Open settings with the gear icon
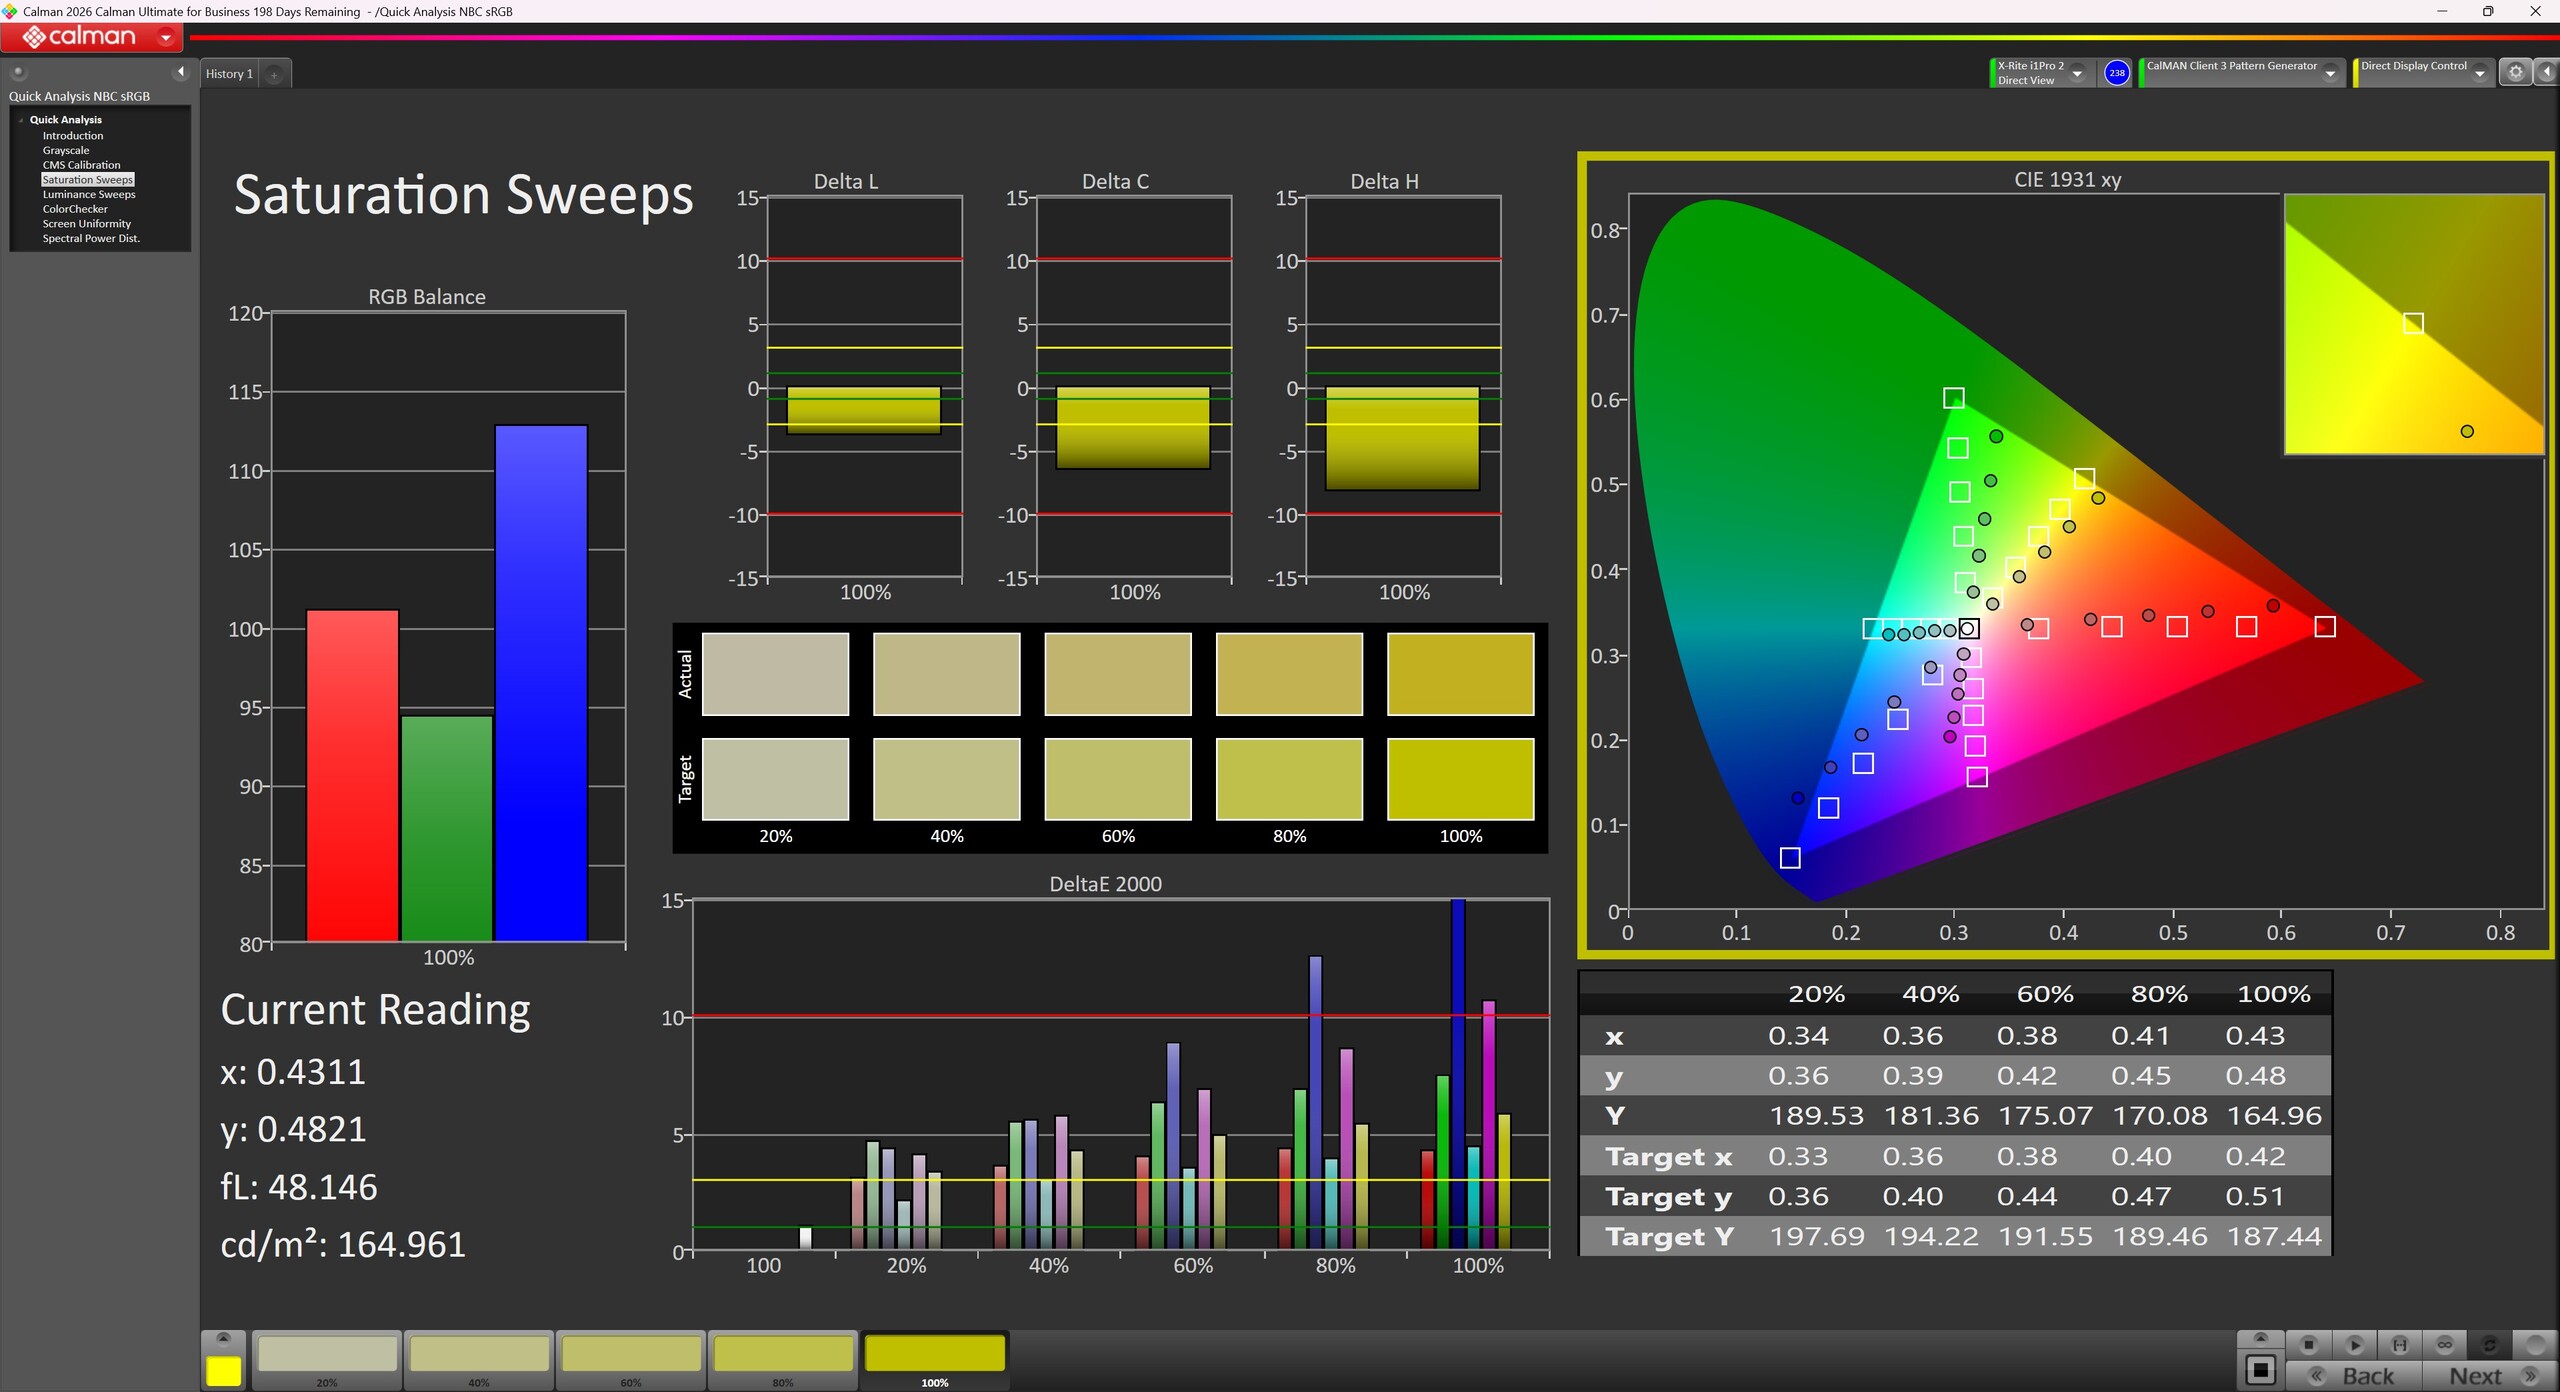2560x1392 pixels. [x=2515, y=73]
